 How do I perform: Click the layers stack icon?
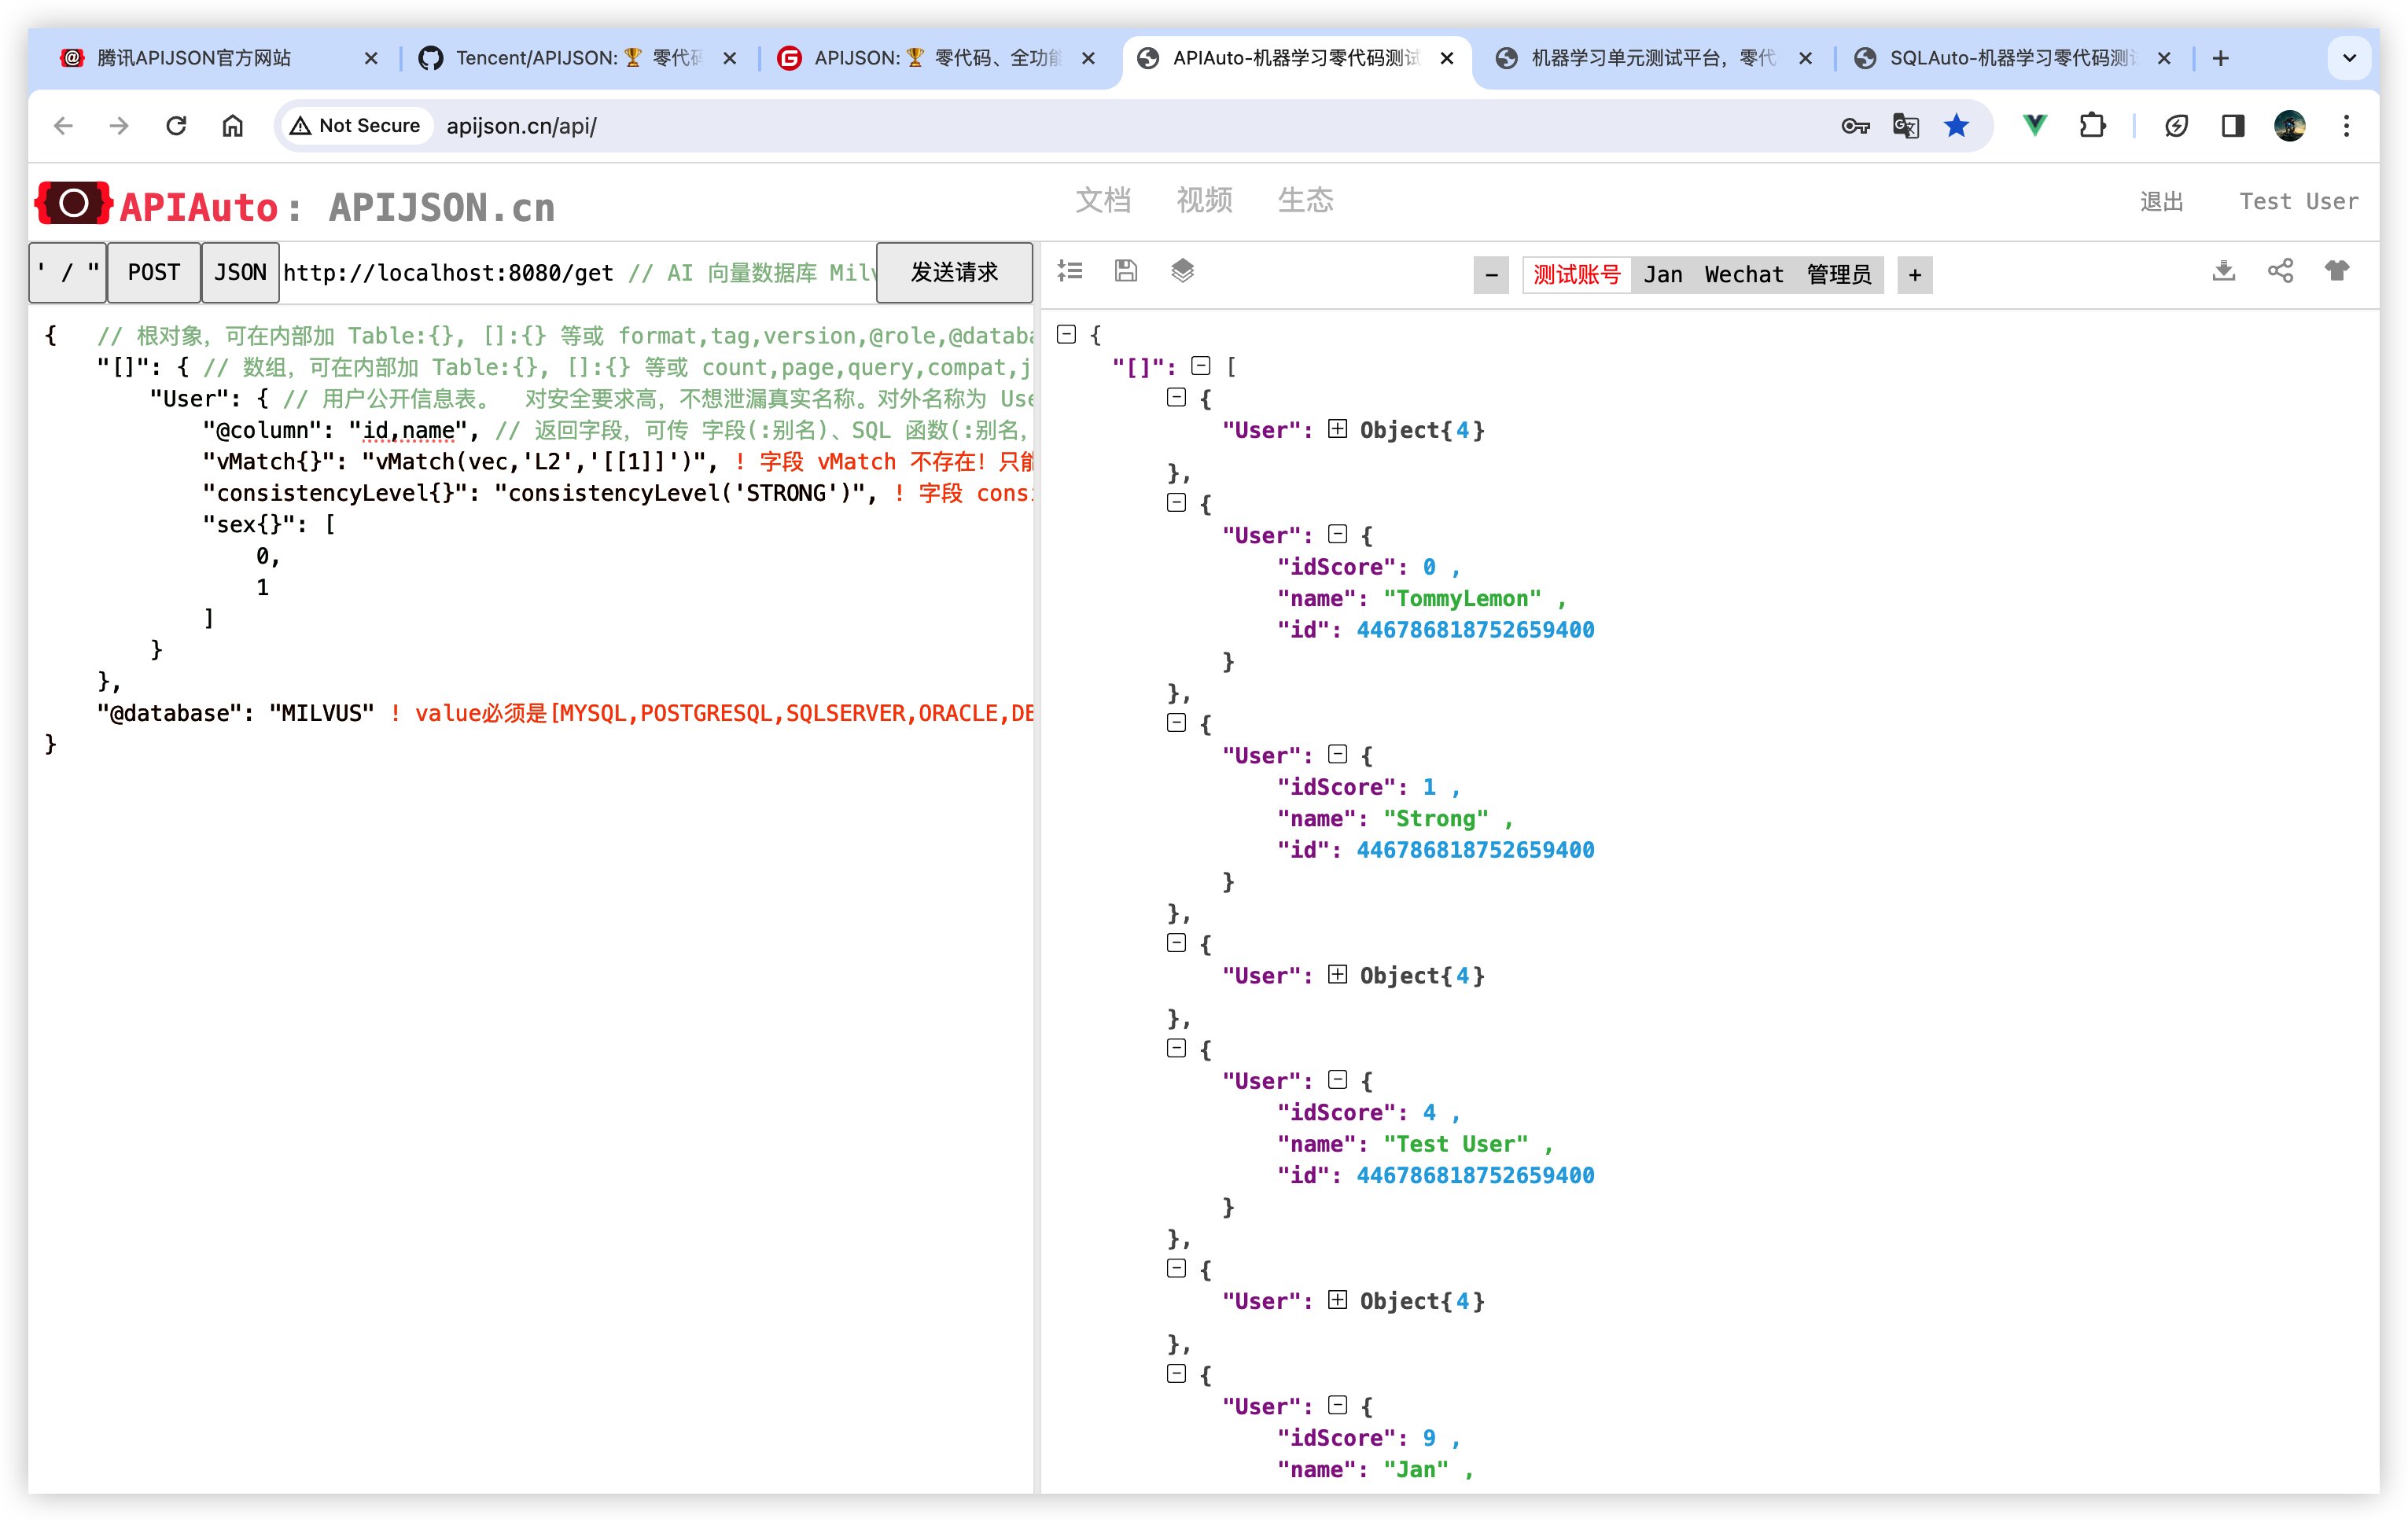[x=1182, y=271]
